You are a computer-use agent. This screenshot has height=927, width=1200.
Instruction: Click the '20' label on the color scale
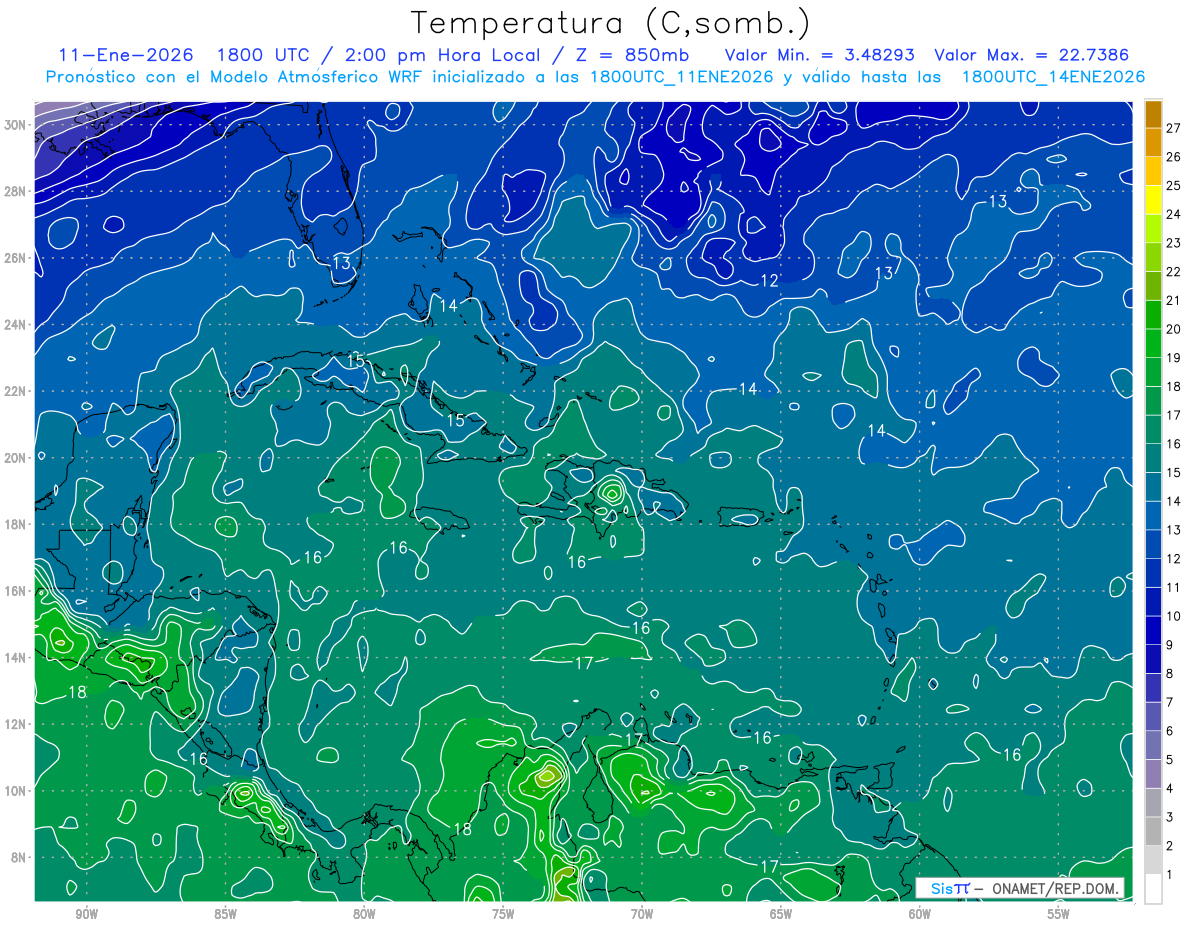point(1174,329)
